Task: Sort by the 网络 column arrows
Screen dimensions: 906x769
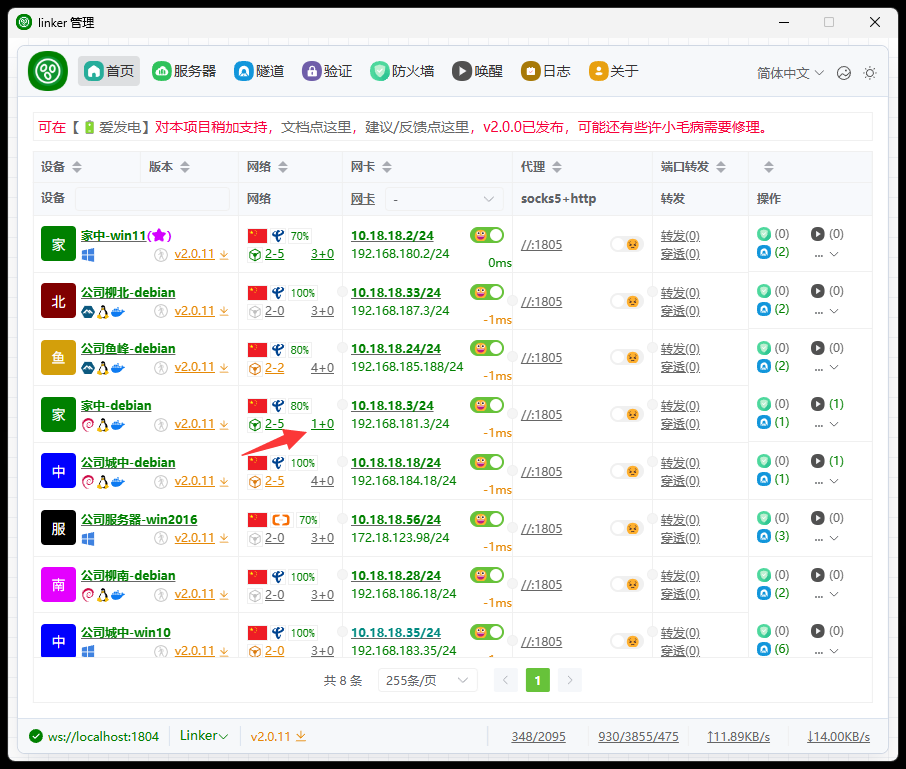Action: click(x=283, y=167)
